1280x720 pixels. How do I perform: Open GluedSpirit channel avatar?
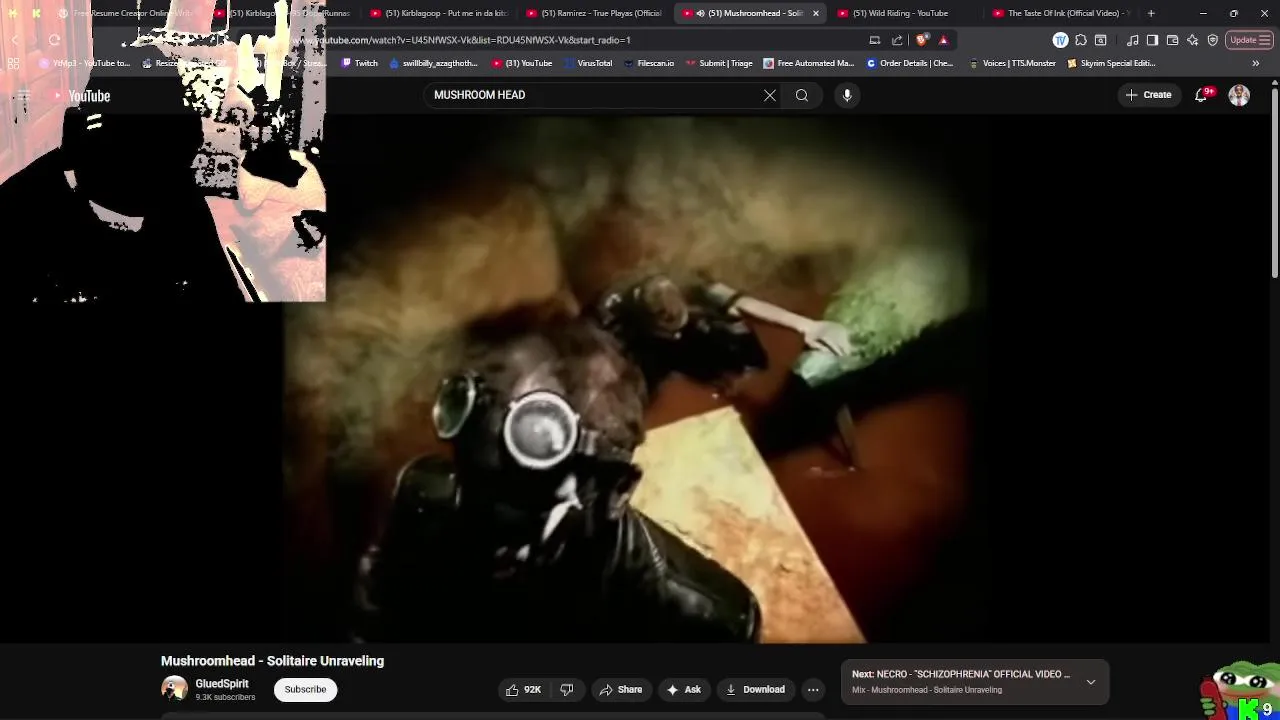click(x=174, y=689)
